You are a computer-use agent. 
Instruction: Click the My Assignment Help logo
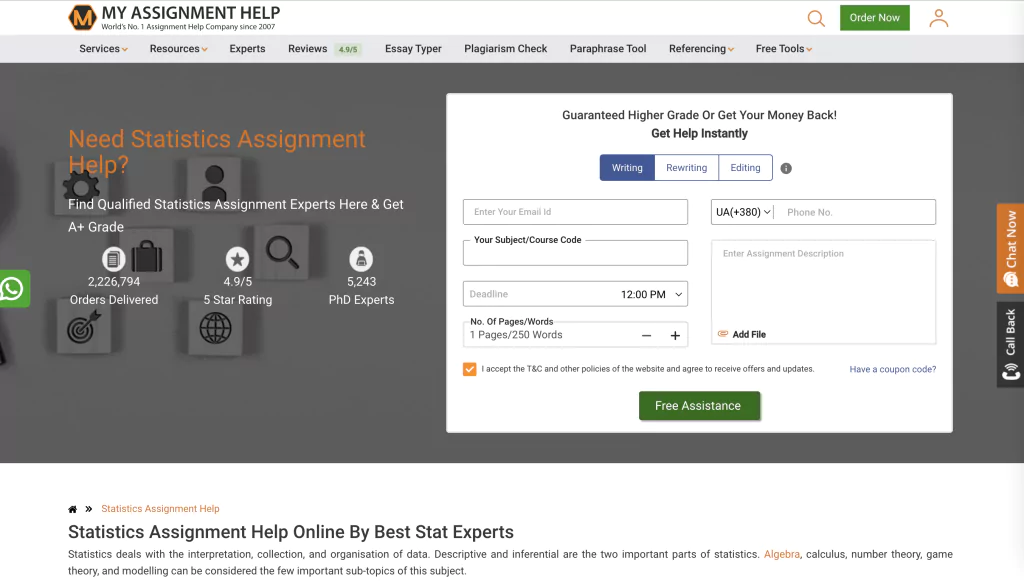pos(174,18)
